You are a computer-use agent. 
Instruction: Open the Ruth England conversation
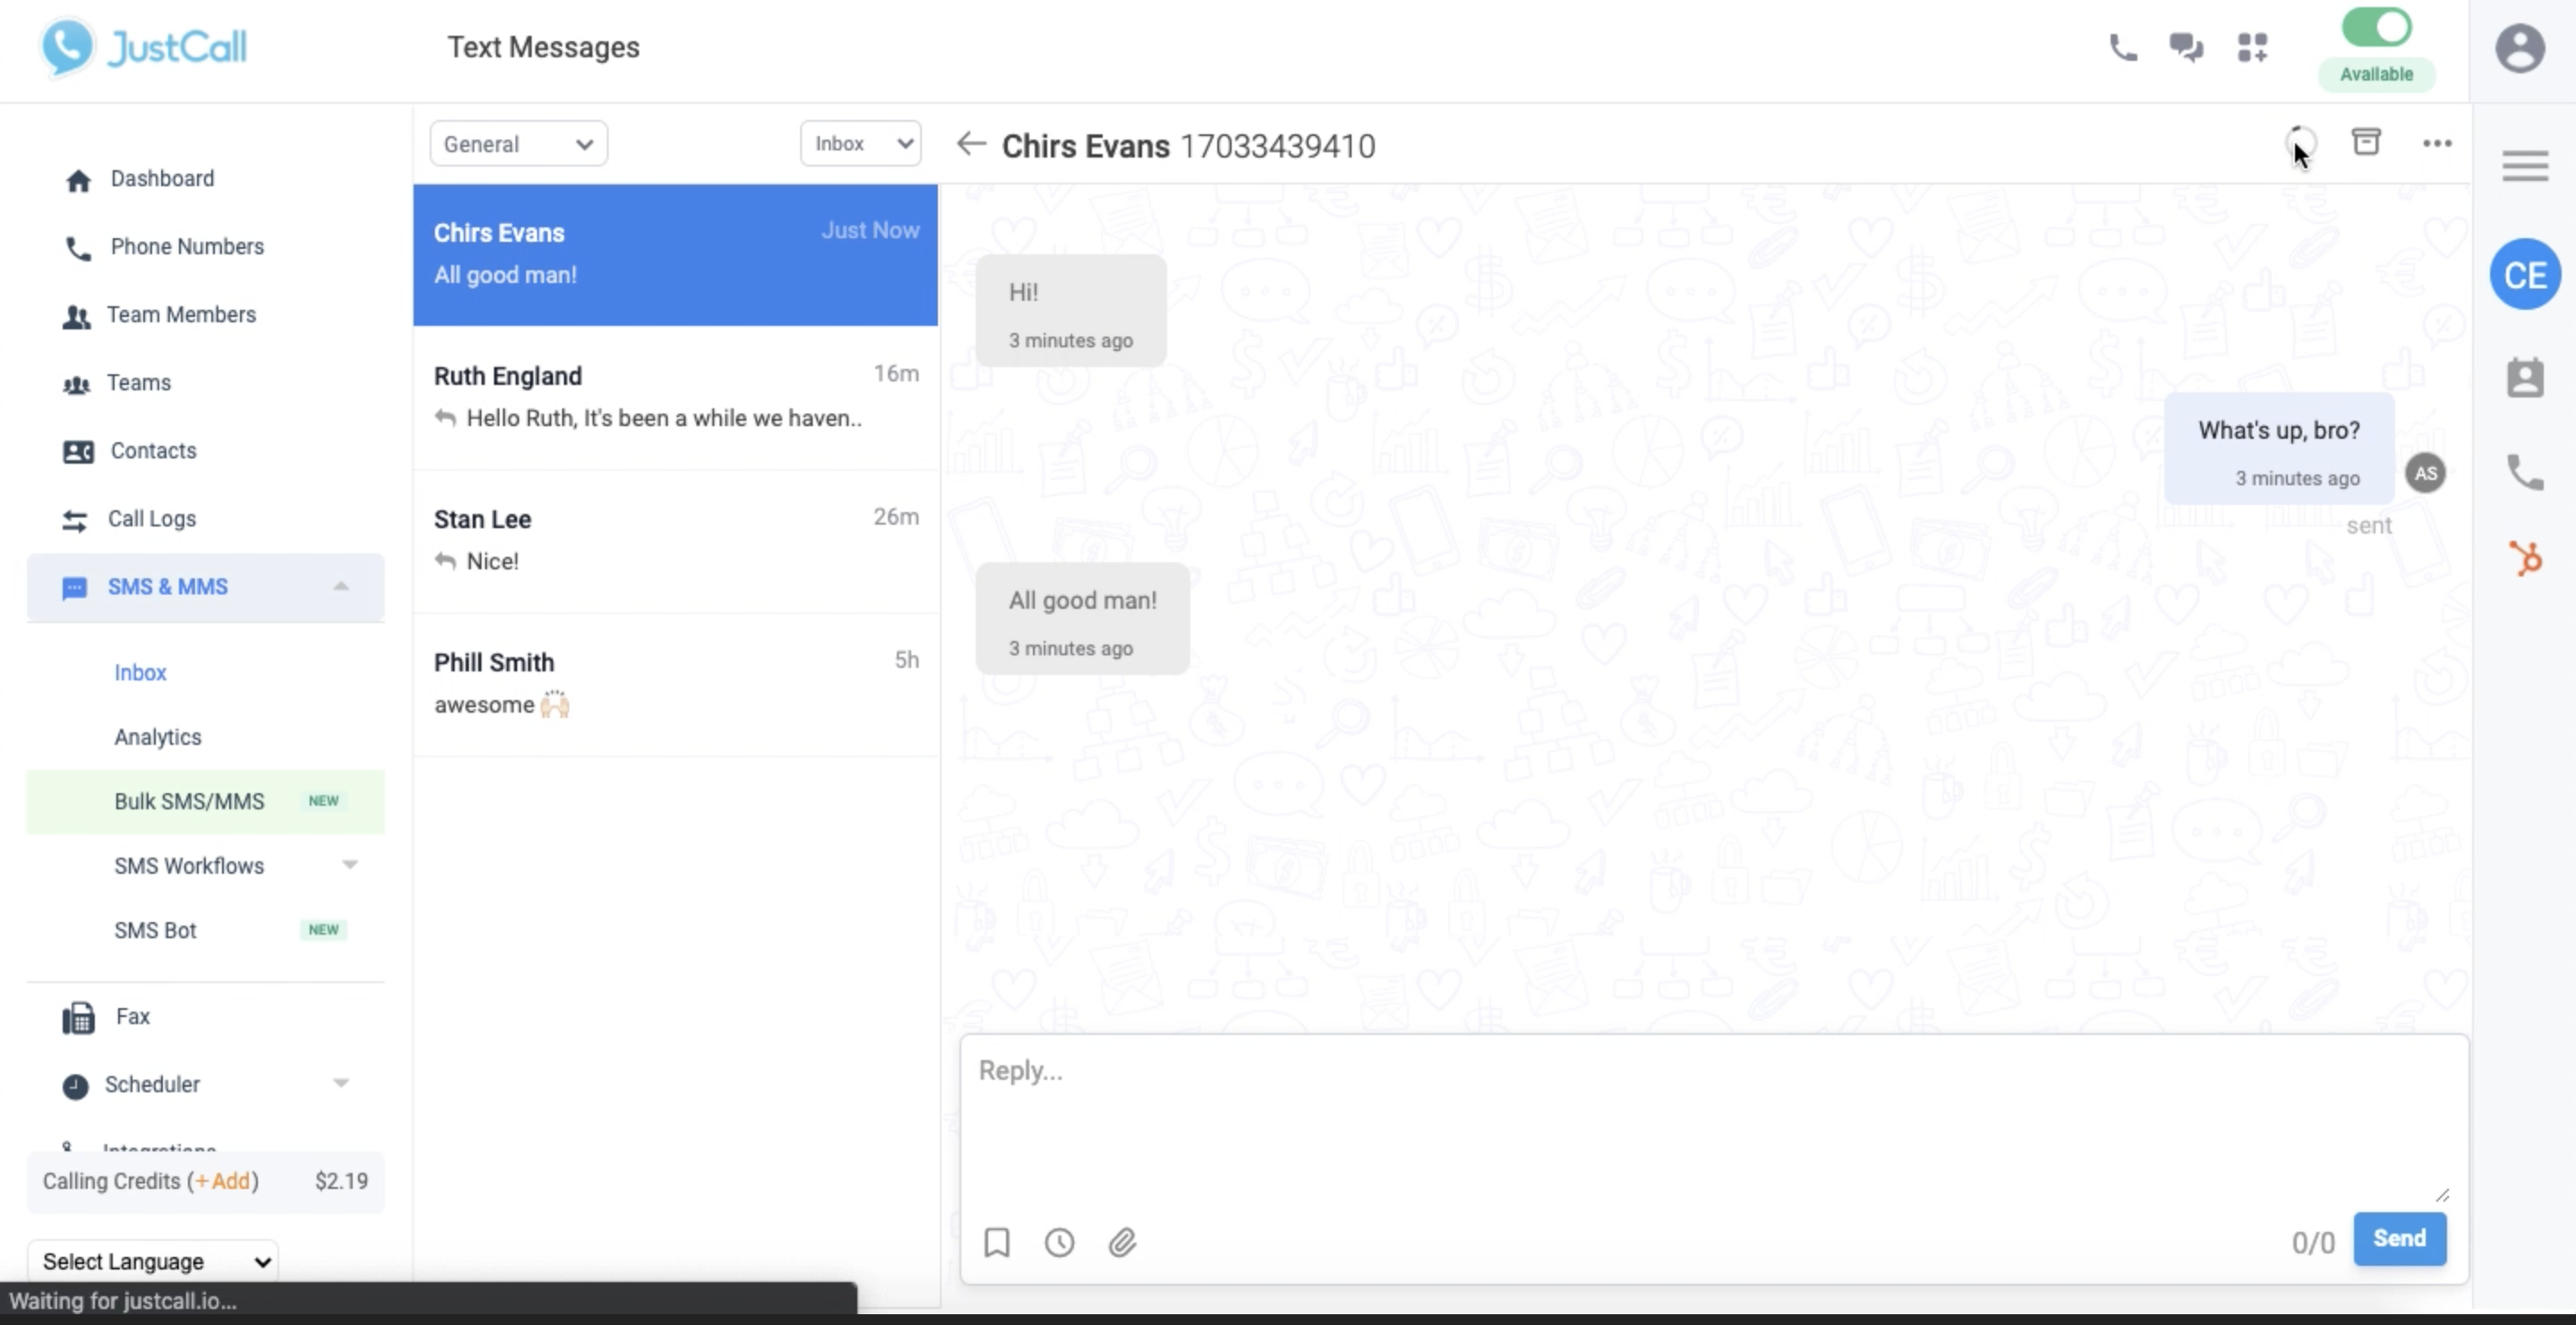[675, 398]
